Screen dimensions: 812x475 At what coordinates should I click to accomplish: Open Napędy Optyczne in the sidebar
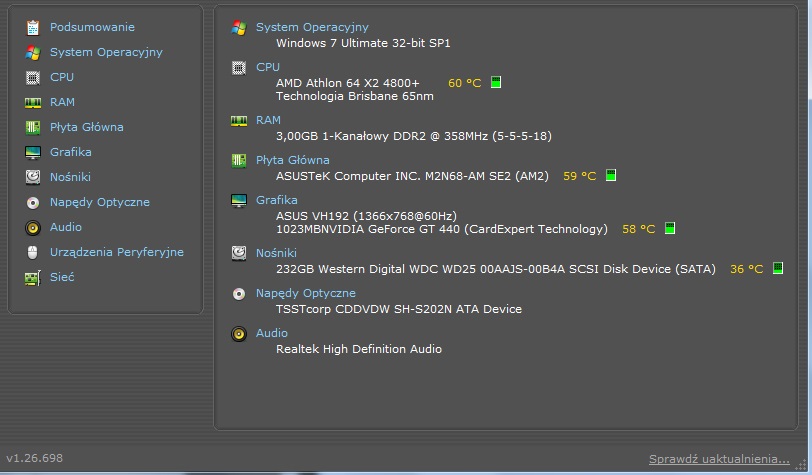pyautogui.click(x=99, y=202)
